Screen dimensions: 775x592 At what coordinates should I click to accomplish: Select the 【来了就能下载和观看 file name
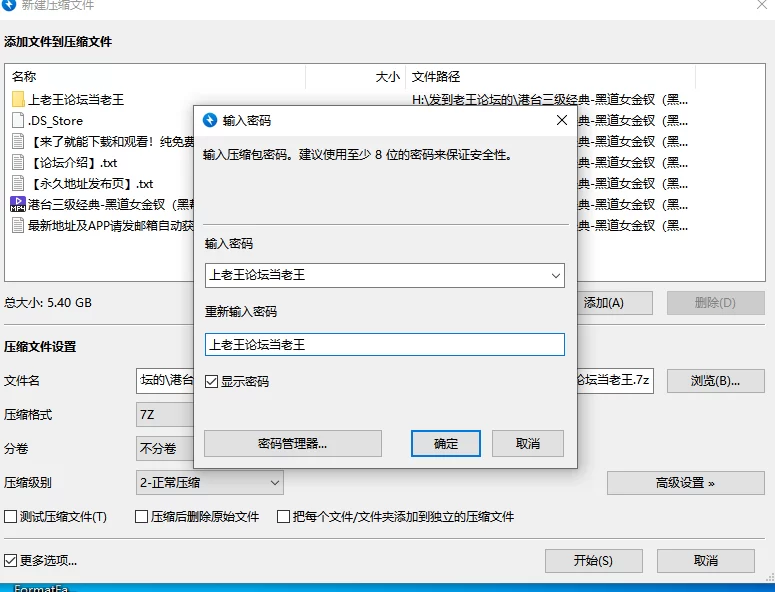point(111,142)
